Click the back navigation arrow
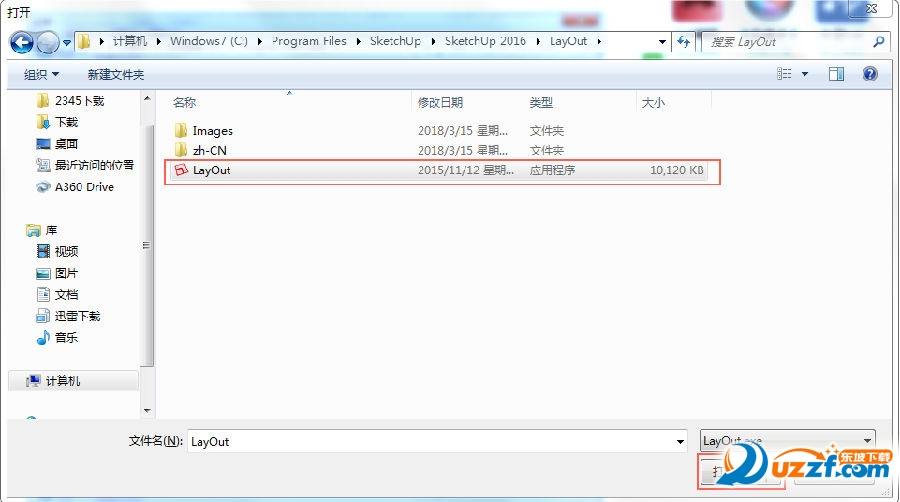The height and width of the screenshot is (502, 900). point(22,42)
